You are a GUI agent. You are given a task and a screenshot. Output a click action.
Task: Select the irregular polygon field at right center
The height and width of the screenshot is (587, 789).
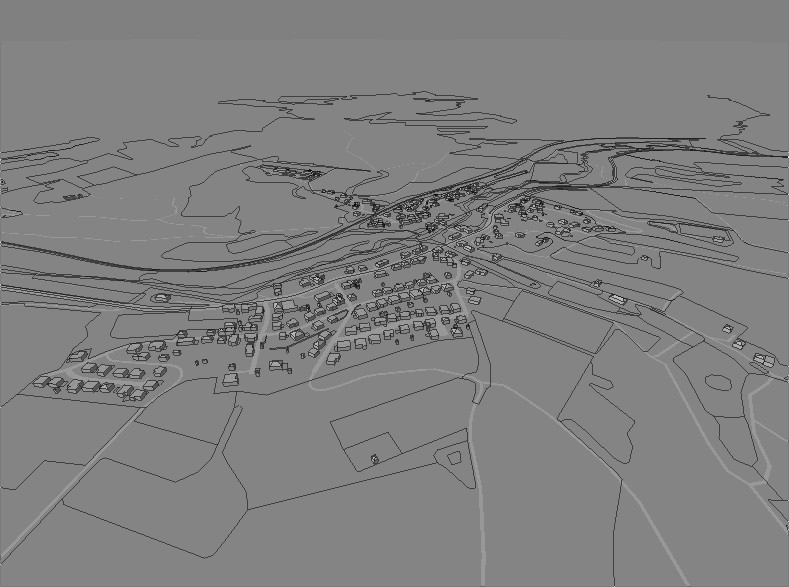click(x=600, y=400)
